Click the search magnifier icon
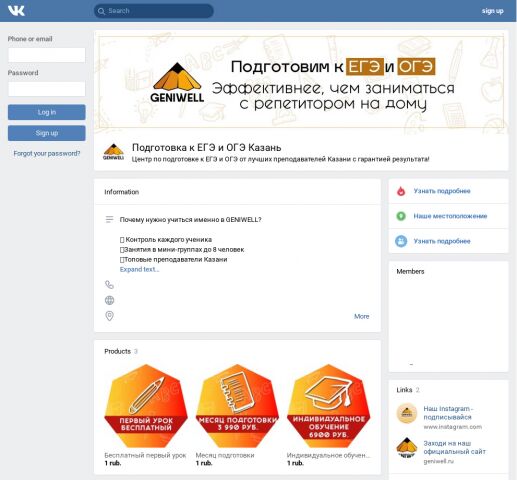The width and height of the screenshot is (517, 480). point(101,11)
